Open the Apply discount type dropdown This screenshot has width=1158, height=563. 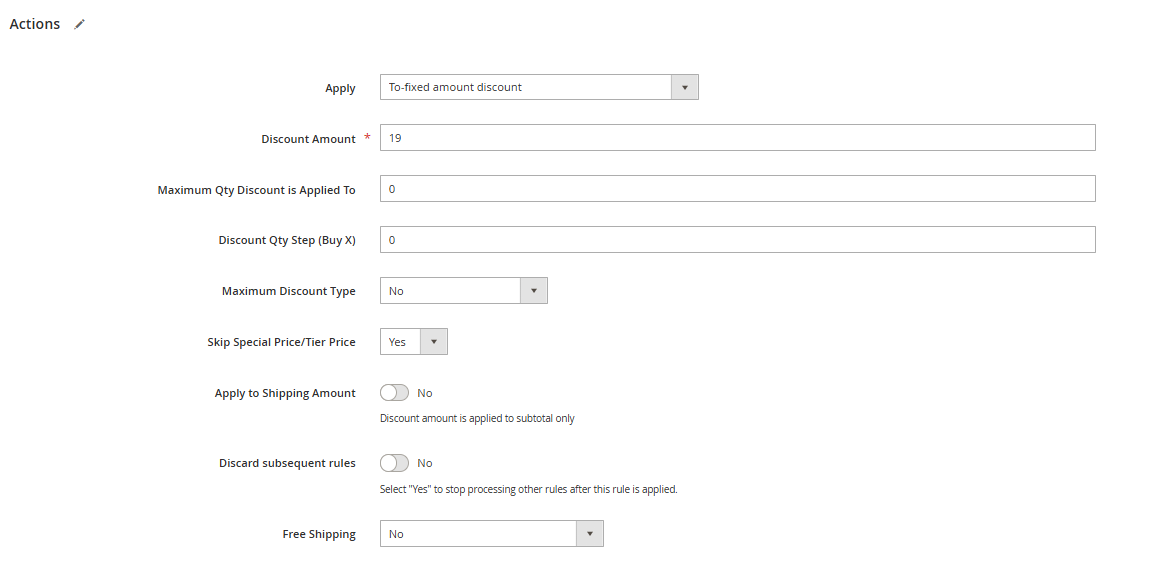pos(539,87)
